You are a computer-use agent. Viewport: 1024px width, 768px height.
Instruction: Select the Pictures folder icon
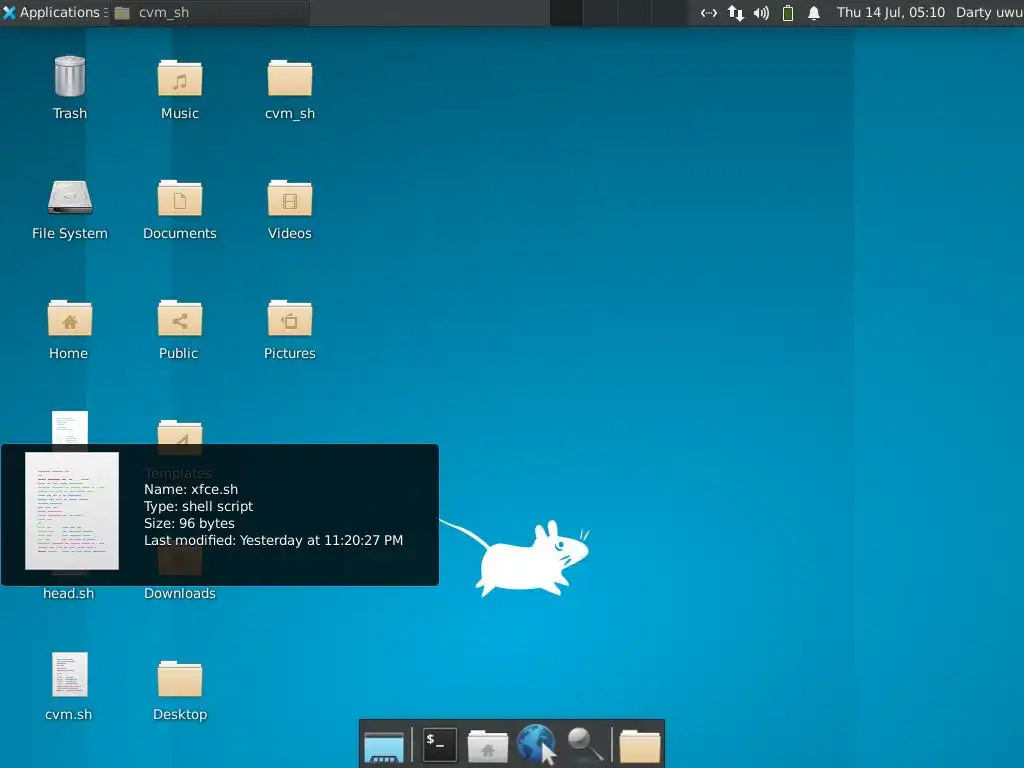[290, 319]
